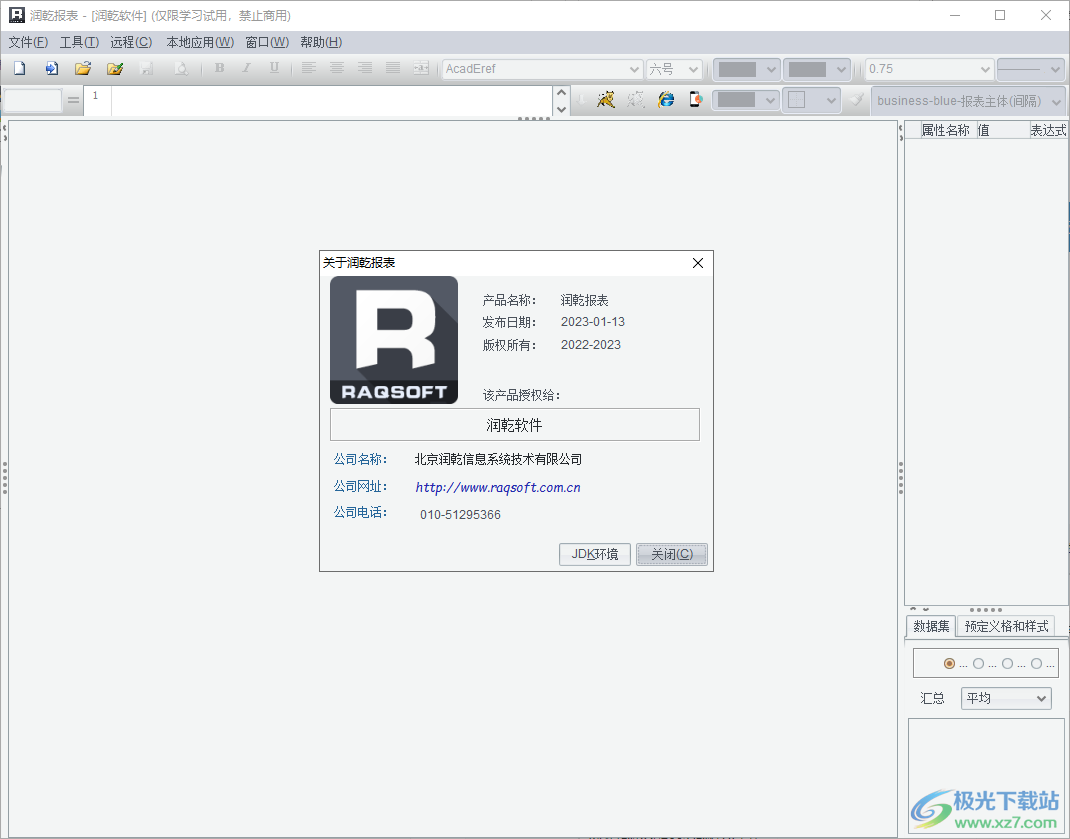The height and width of the screenshot is (839, 1070).
Task: Click the JDK环境 button
Action: pyautogui.click(x=594, y=554)
